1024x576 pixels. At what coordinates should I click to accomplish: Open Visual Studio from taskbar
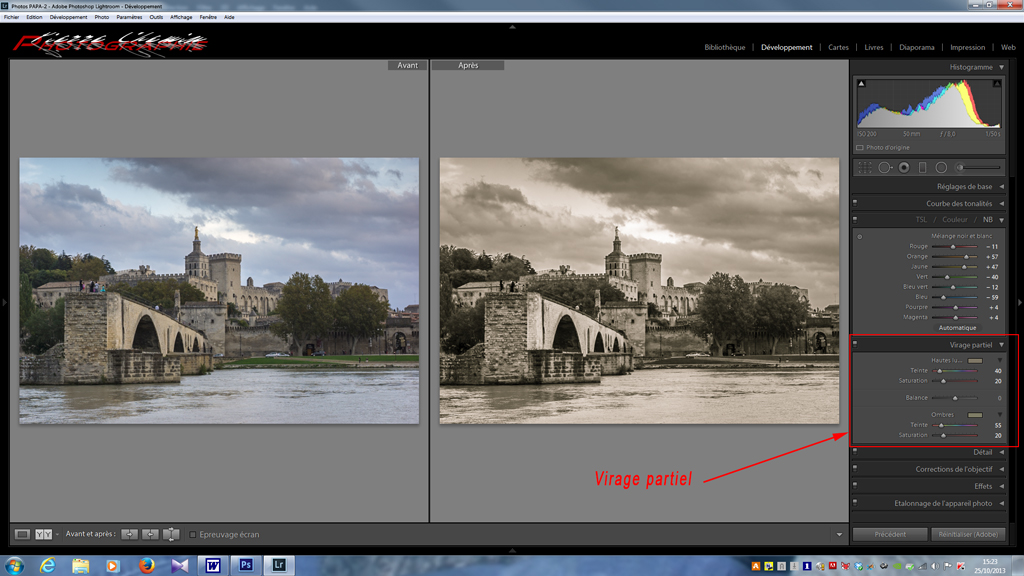[180, 566]
